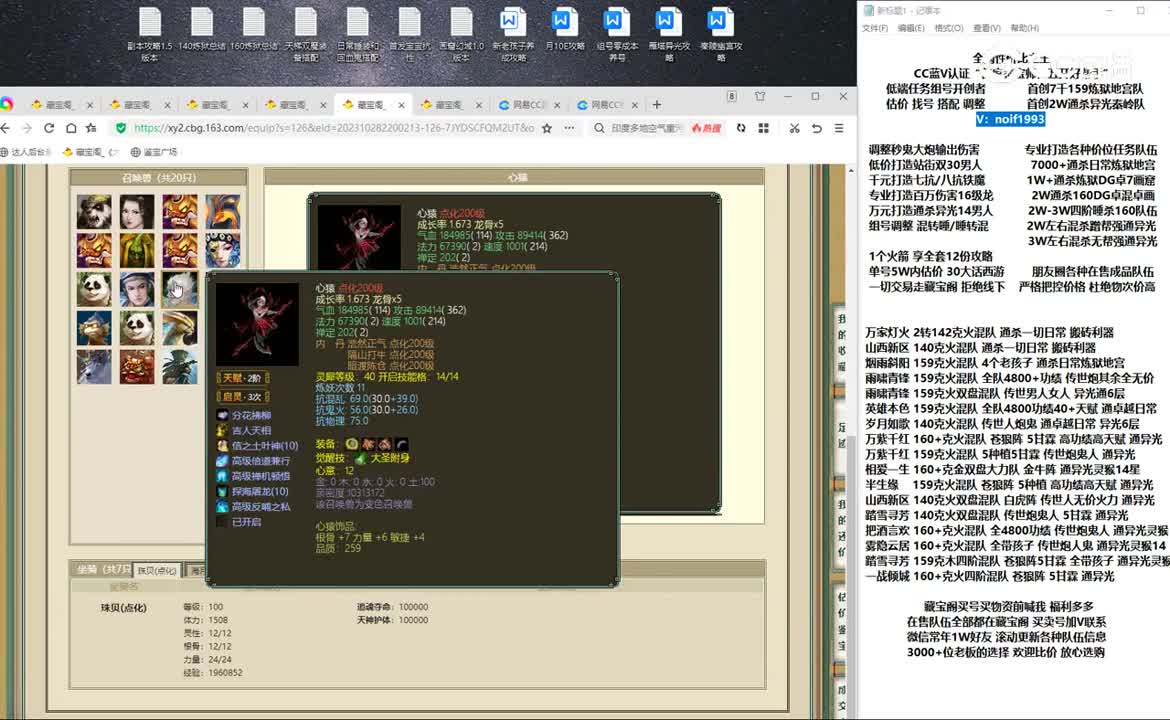Open the browser extensions grid icon
The height and width of the screenshot is (720, 1170).
point(763,128)
